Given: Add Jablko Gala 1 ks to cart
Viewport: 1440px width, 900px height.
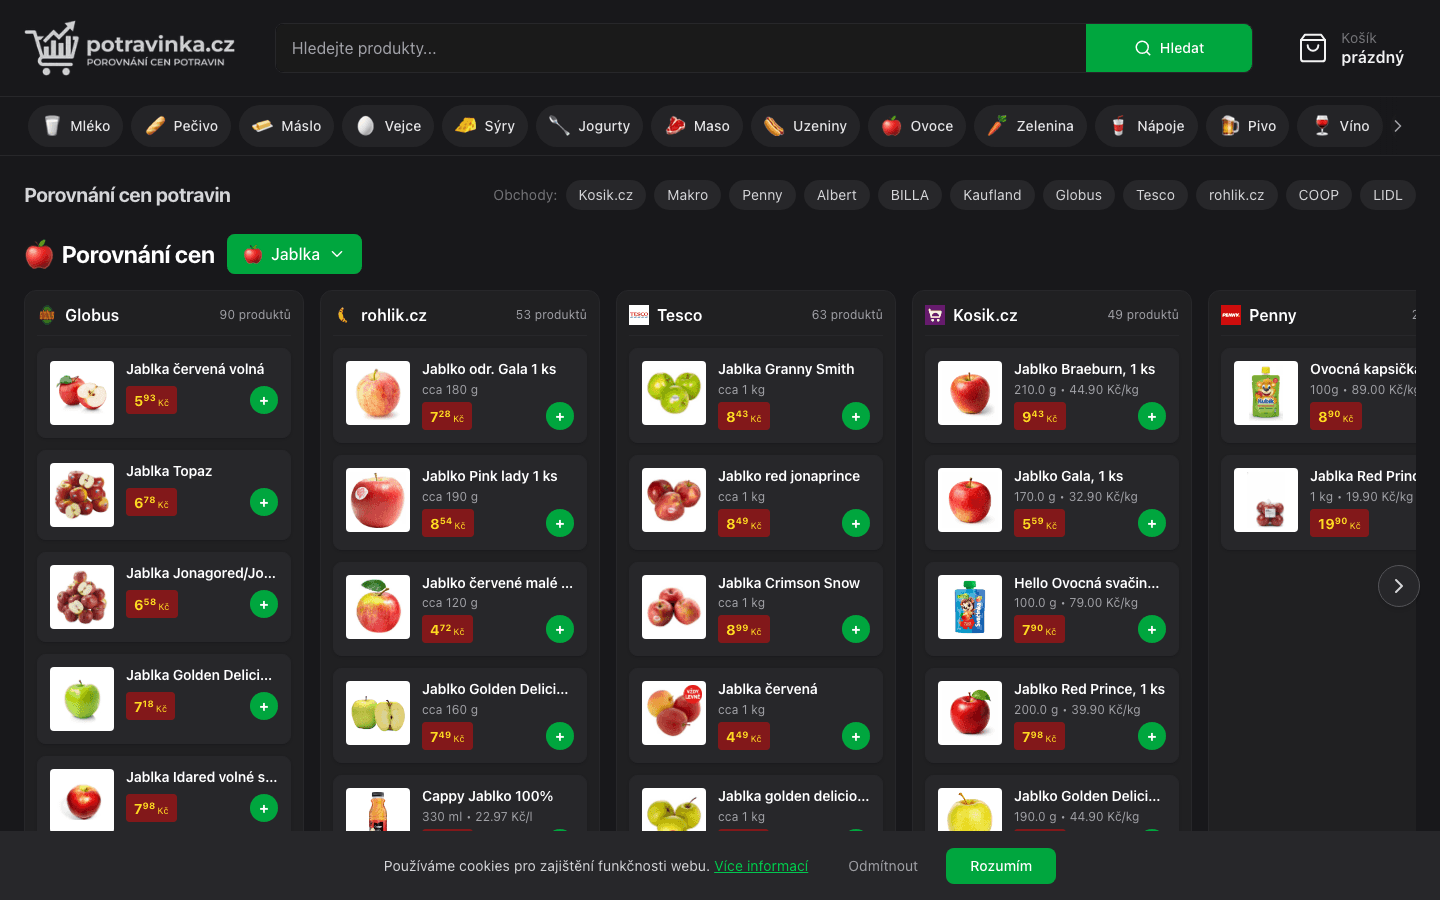Looking at the screenshot, I should pos(1152,523).
